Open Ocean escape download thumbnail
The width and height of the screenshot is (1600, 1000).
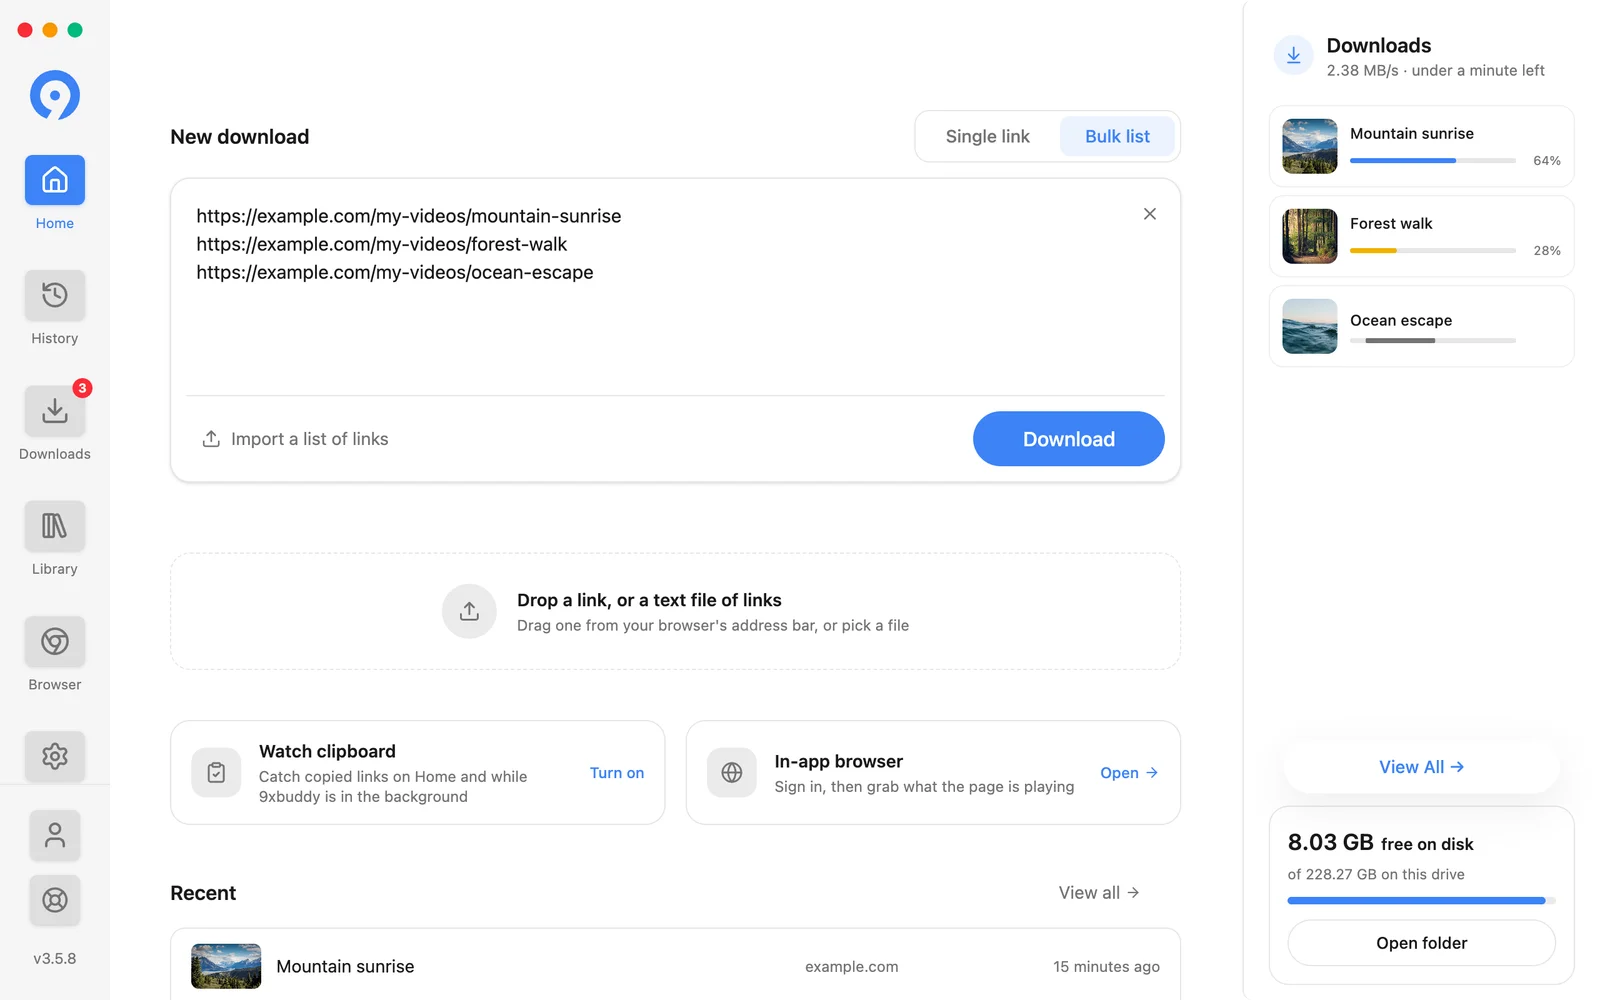[x=1310, y=326]
